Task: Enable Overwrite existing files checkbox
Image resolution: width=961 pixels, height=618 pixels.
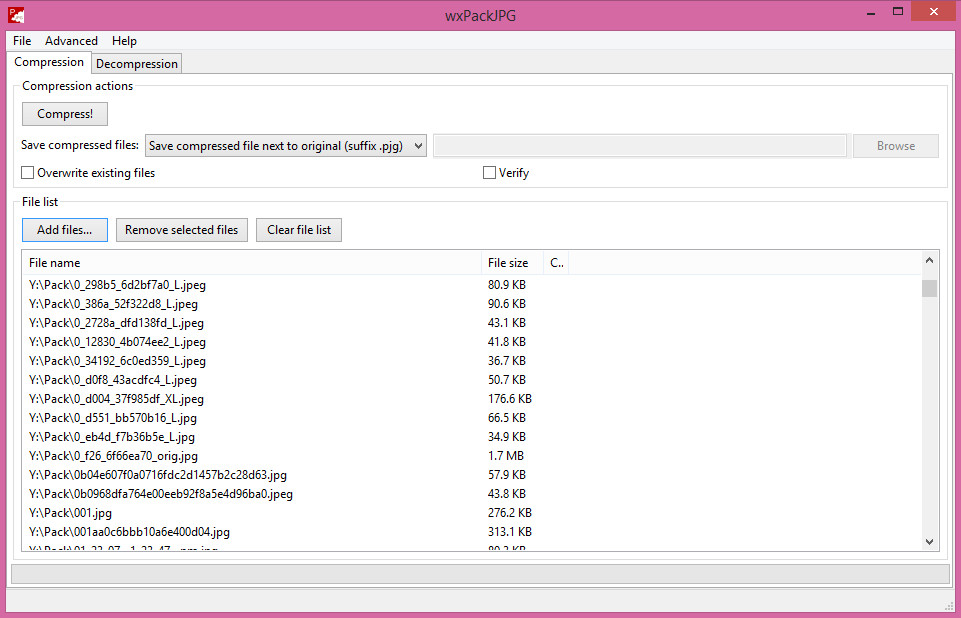Action: coord(28,173)
